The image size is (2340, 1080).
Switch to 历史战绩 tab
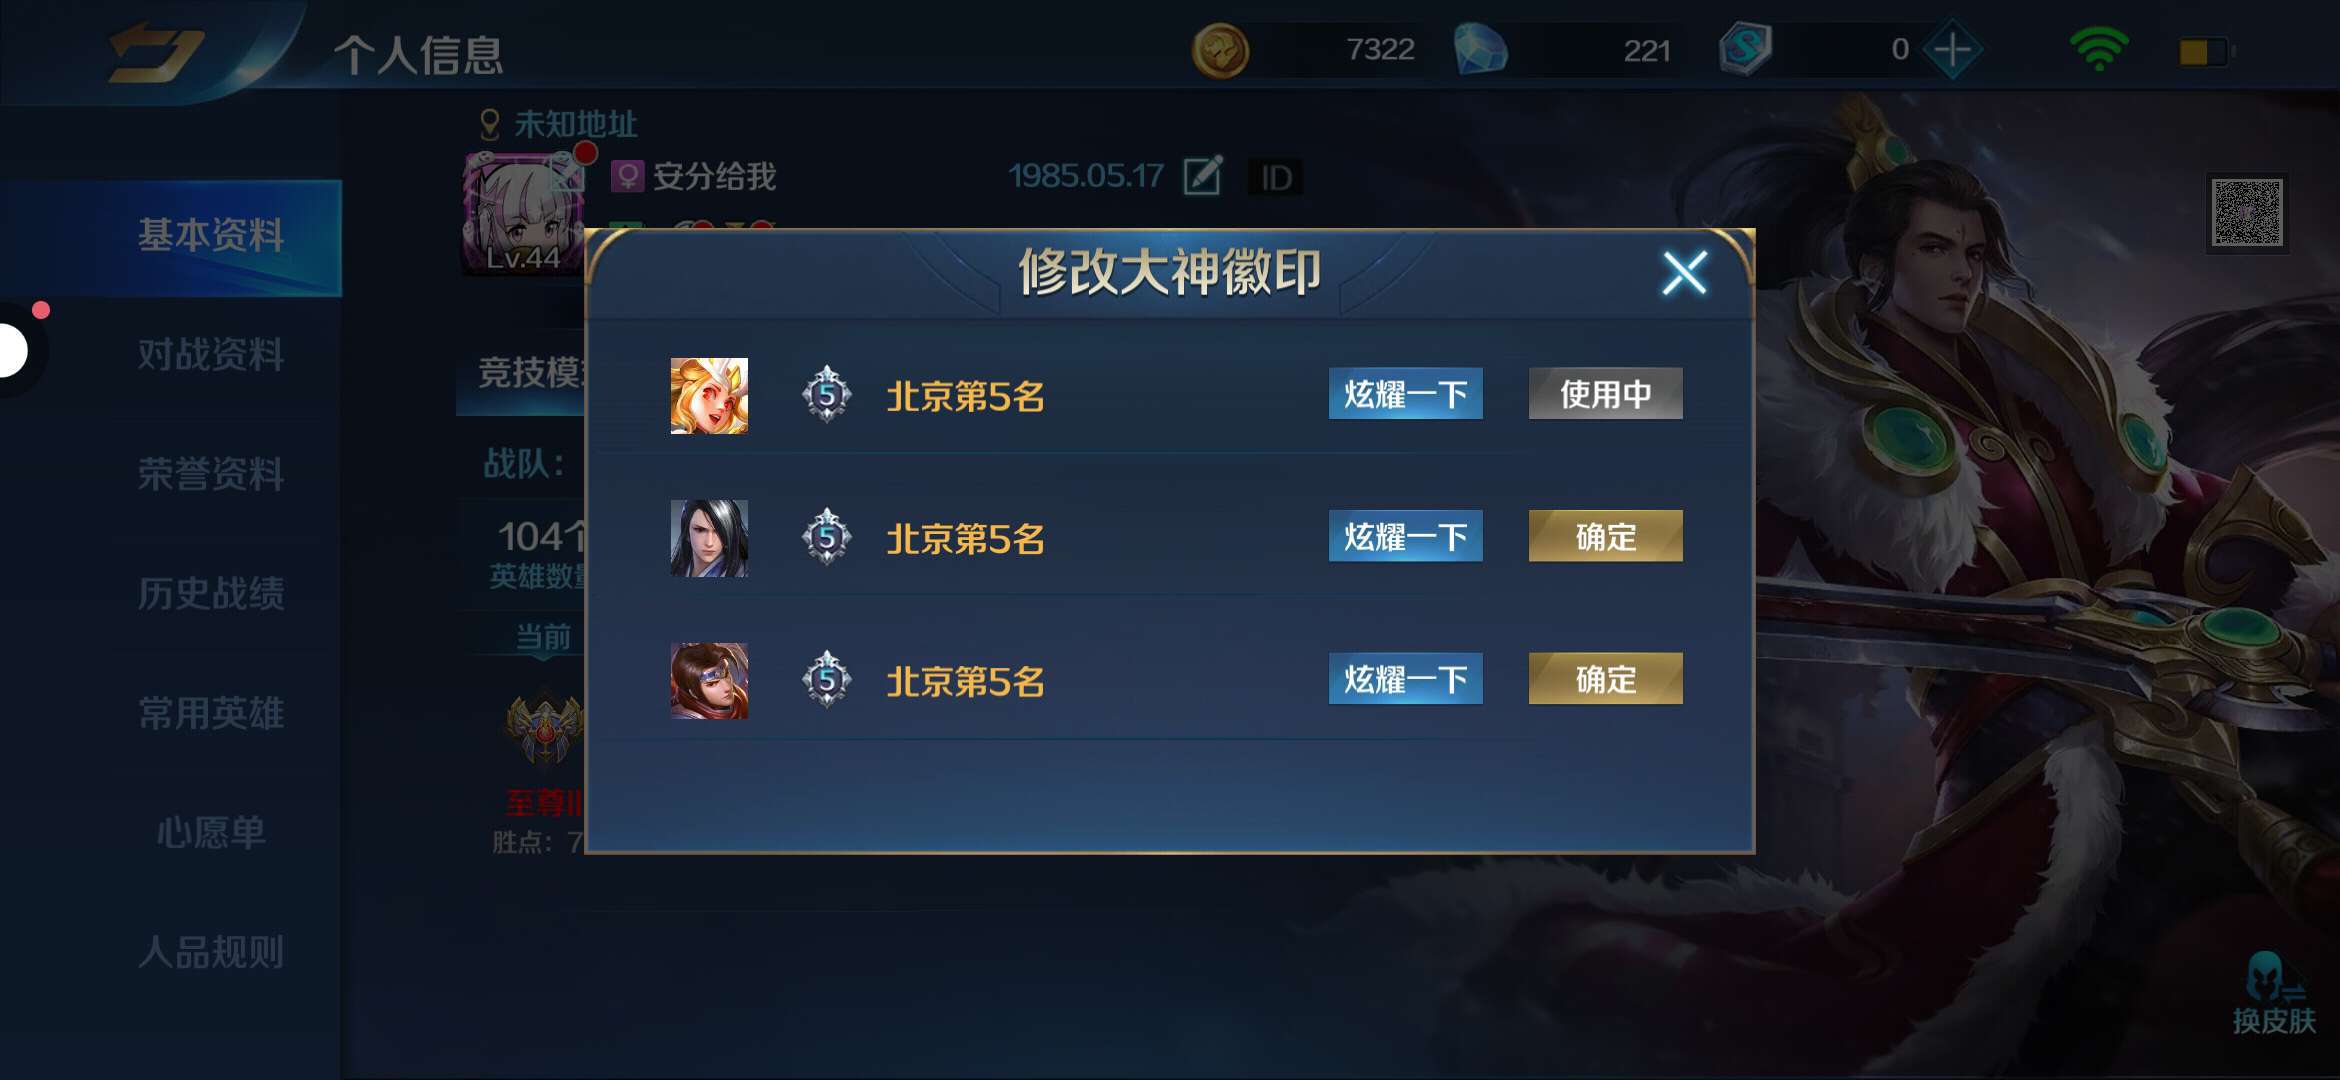(x=210, y=594)
